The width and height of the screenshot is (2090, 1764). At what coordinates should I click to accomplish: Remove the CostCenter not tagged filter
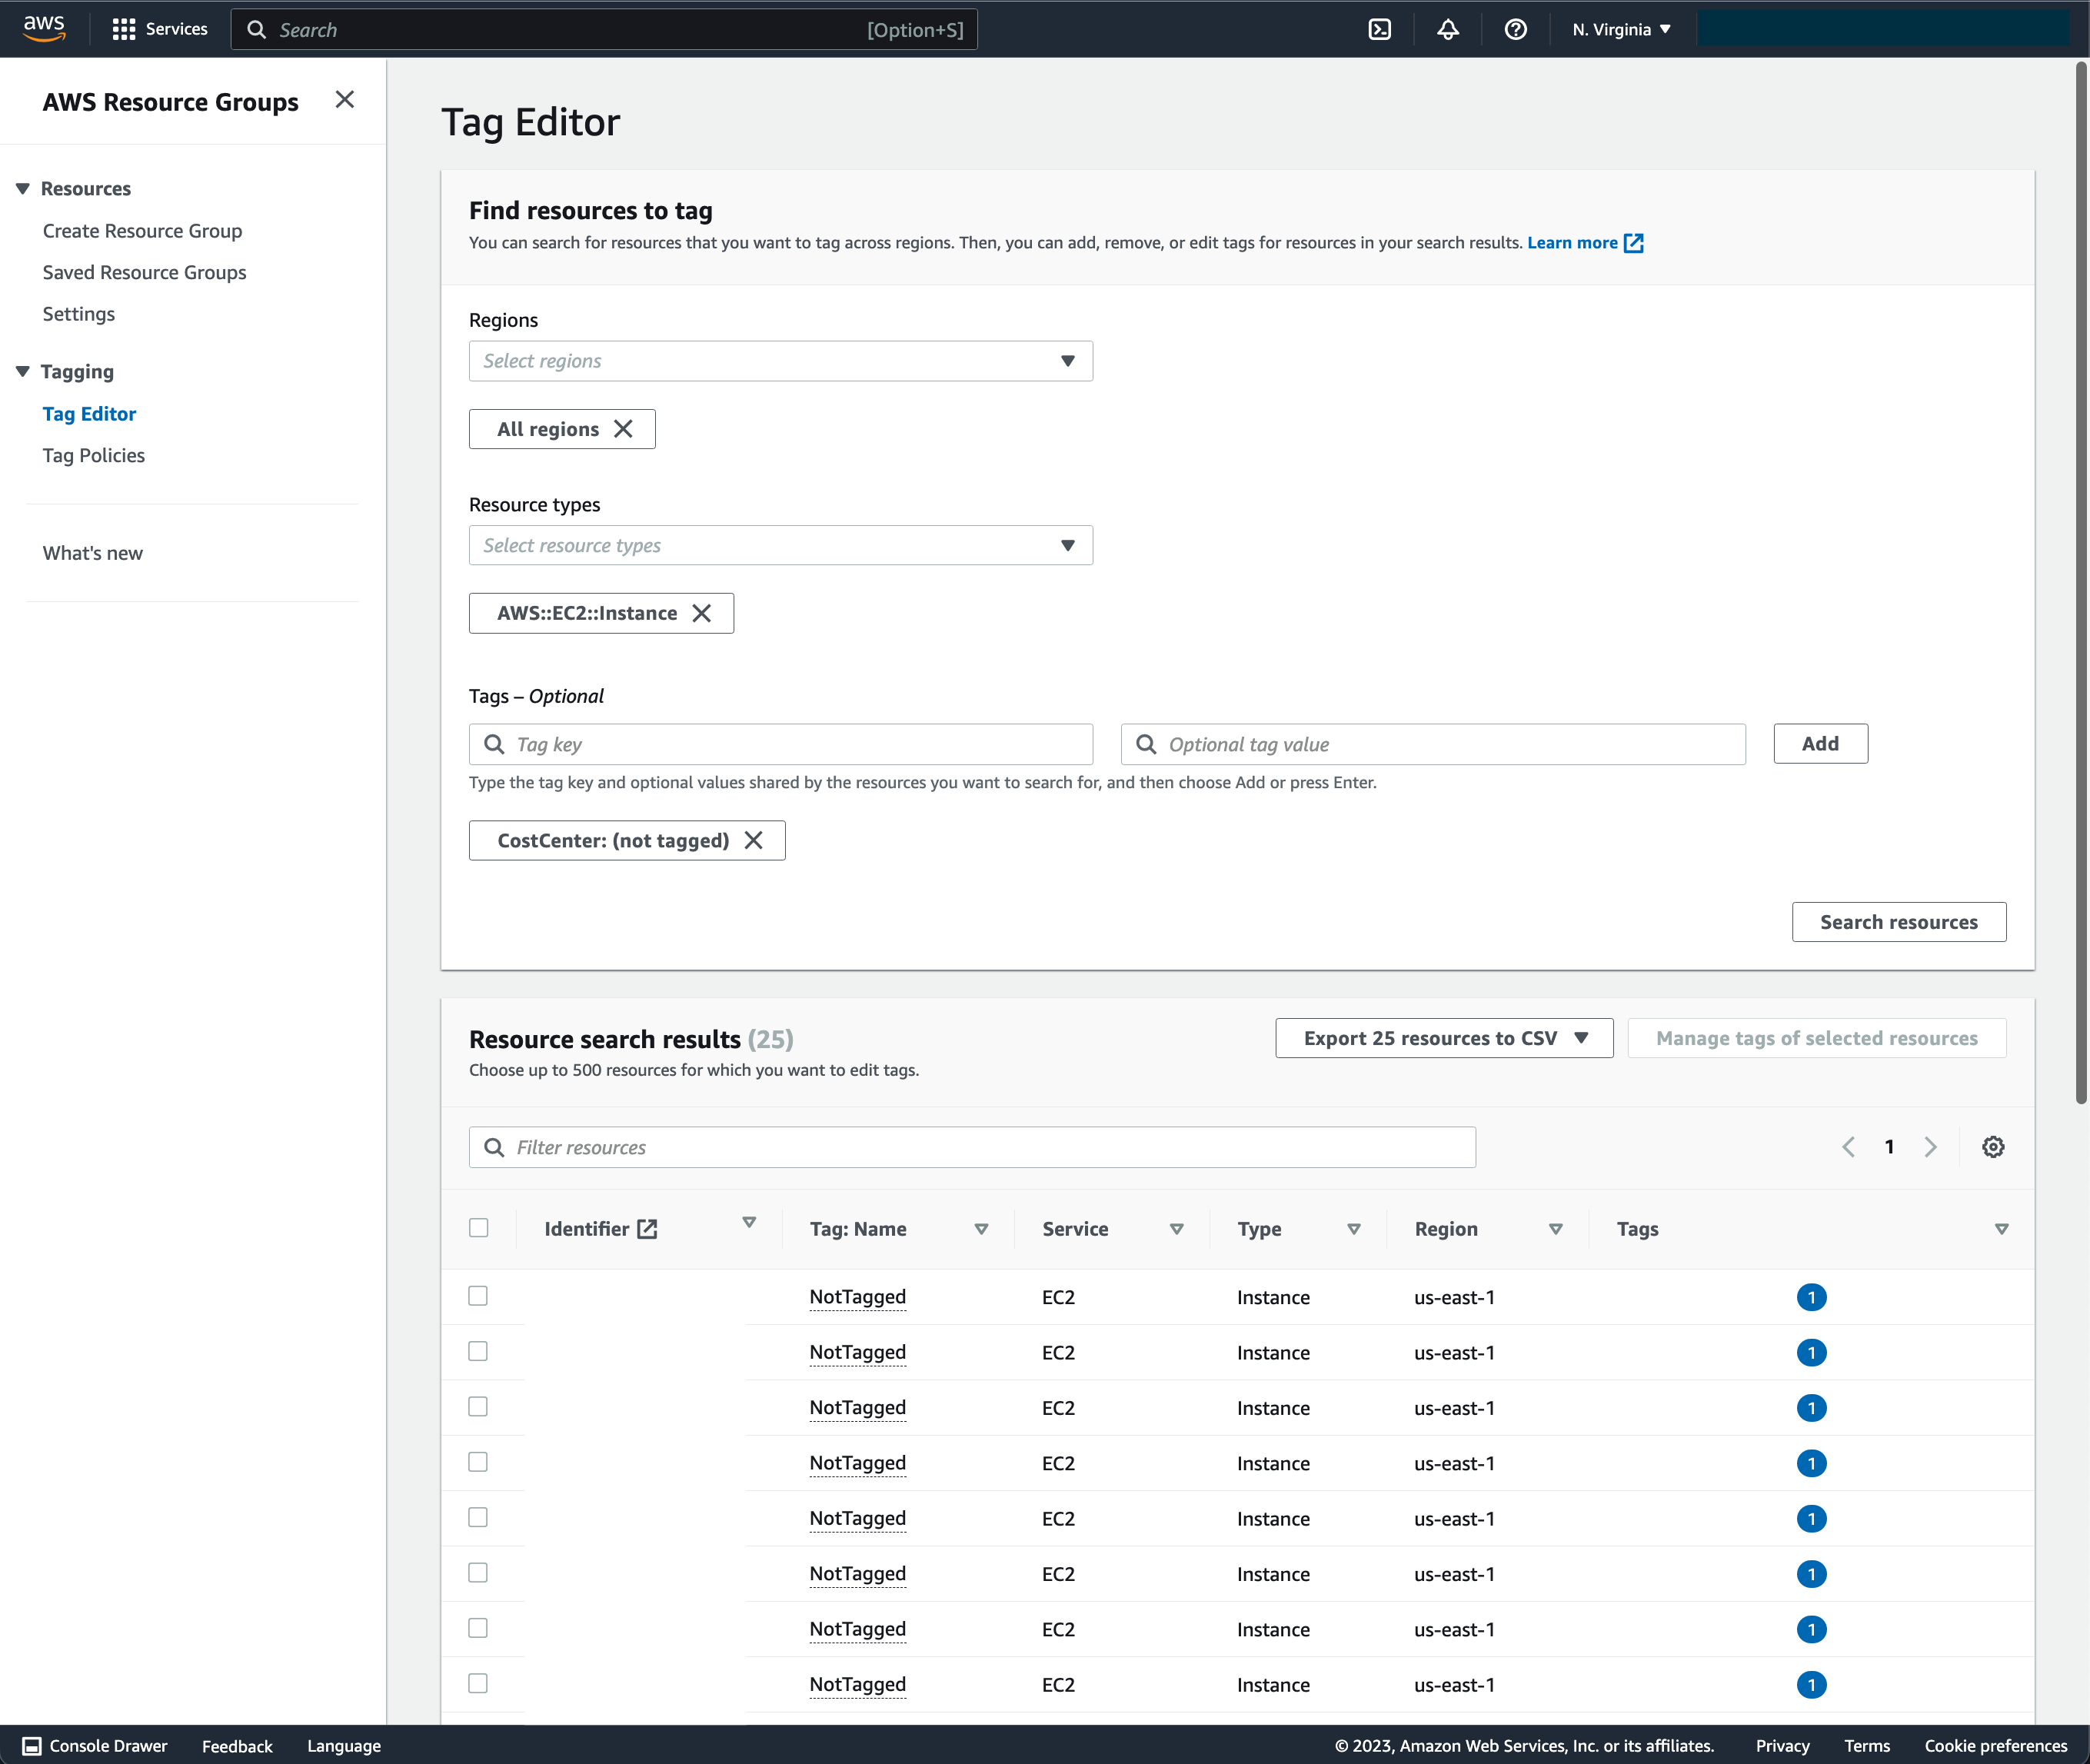tap(756, 840)
